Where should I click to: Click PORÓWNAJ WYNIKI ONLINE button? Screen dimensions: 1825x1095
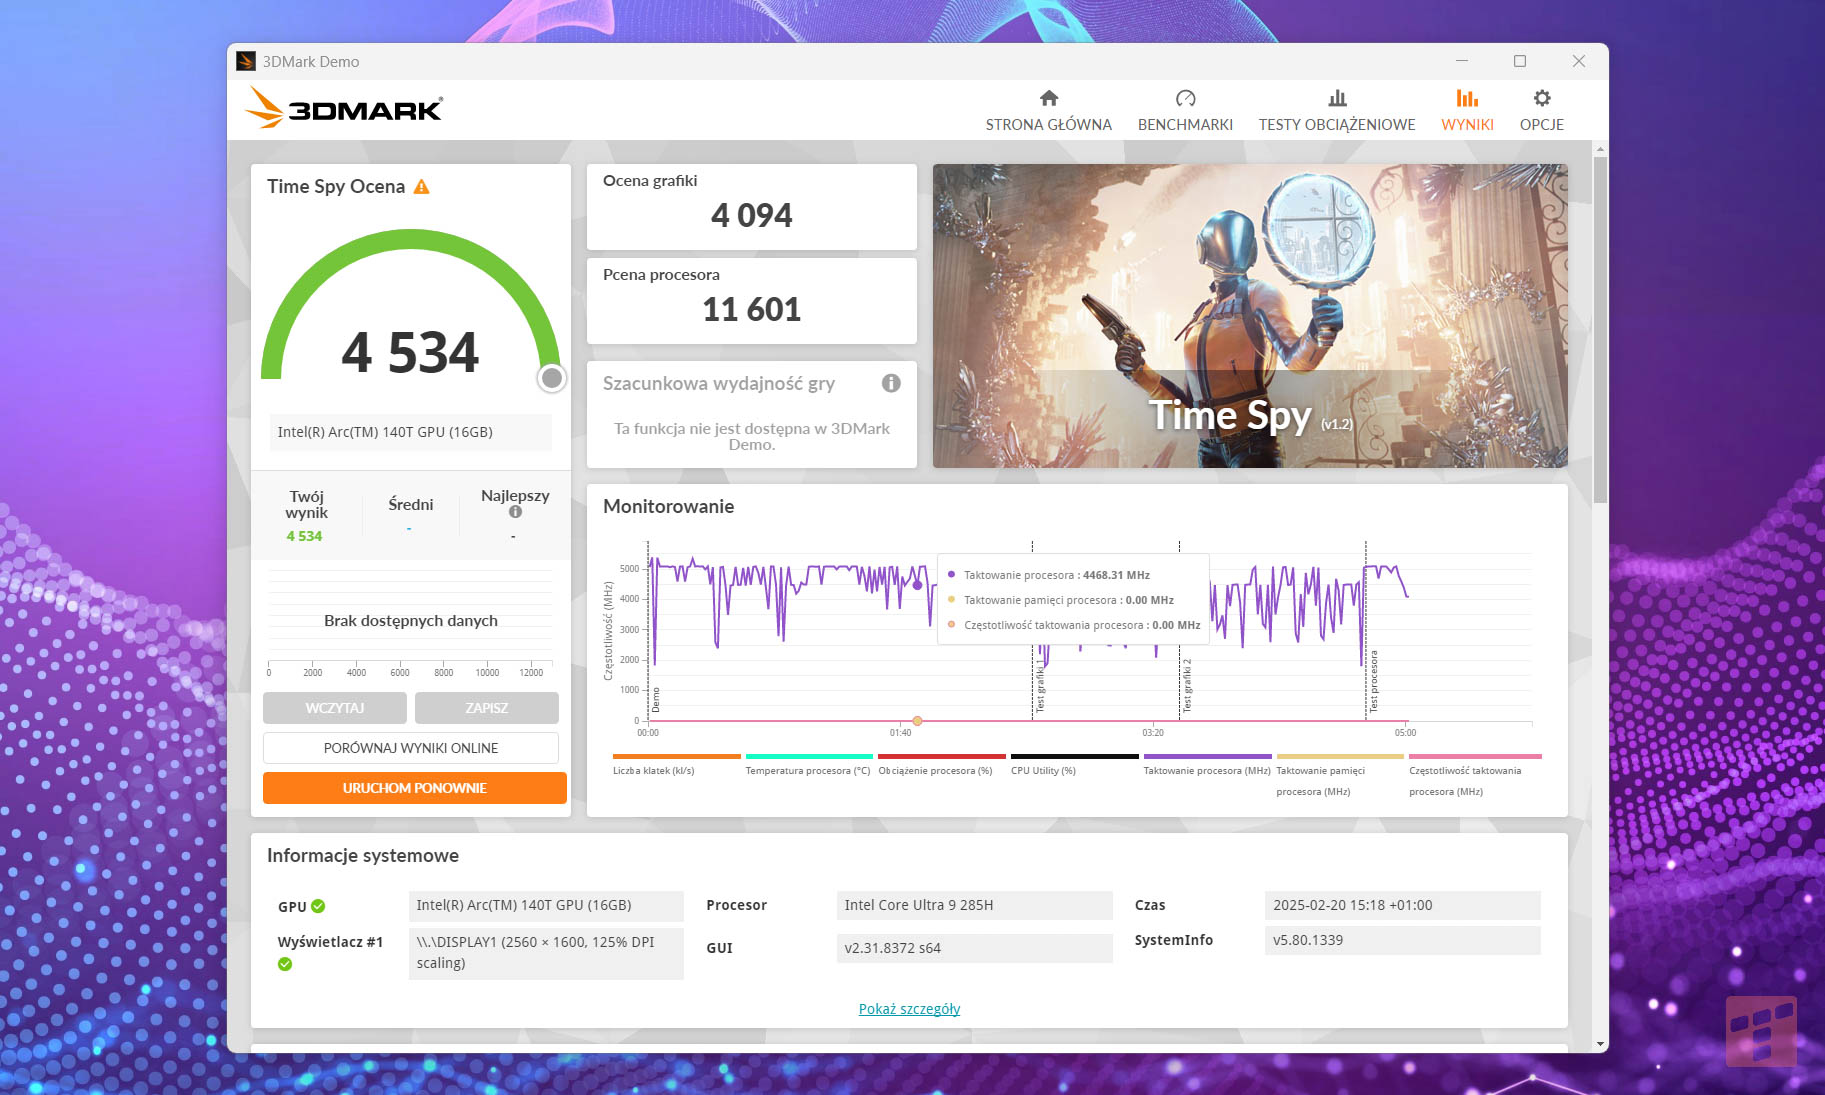pos(411,748)
